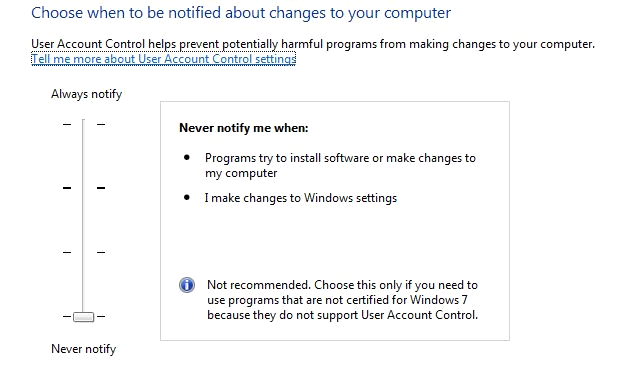Set slider to third notification level tick

tap(84, 252)
